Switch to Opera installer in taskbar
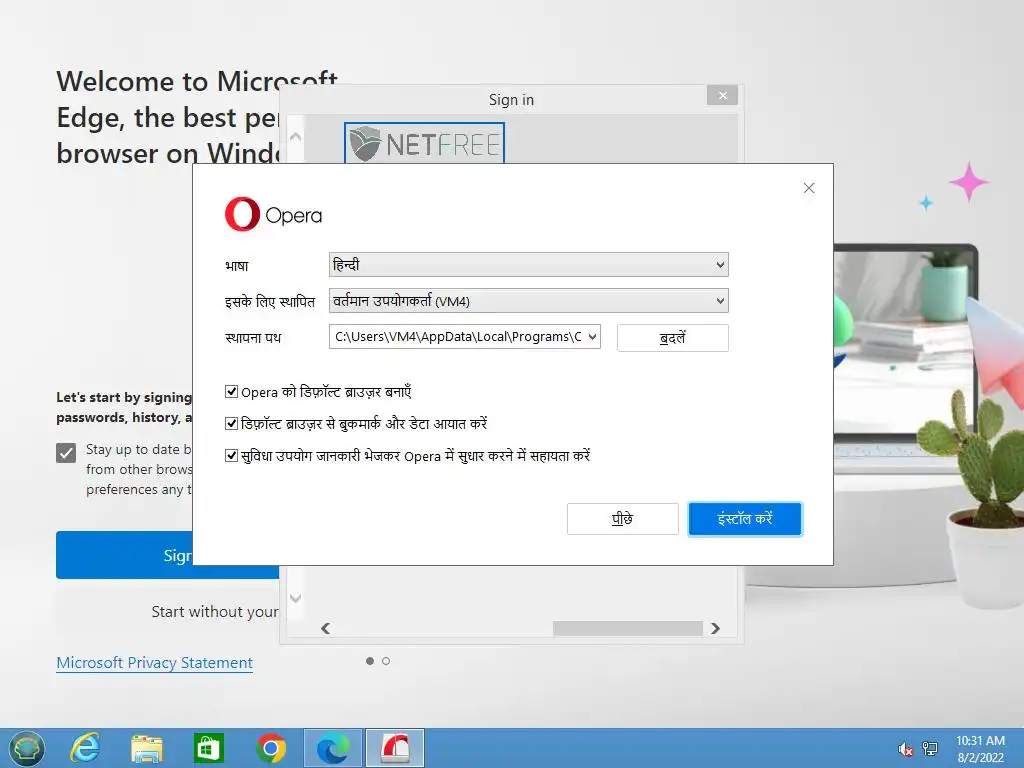 (395, 748)
